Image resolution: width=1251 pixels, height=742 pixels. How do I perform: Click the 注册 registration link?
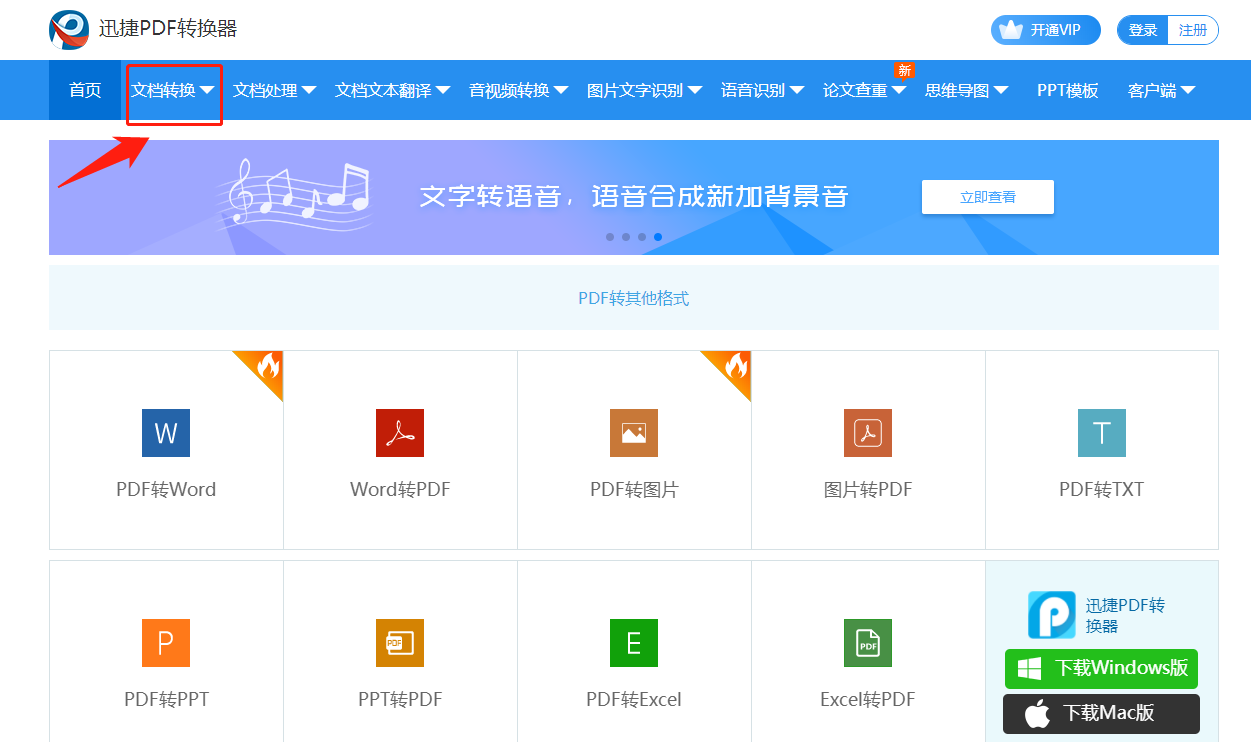tap(1192, 29)
